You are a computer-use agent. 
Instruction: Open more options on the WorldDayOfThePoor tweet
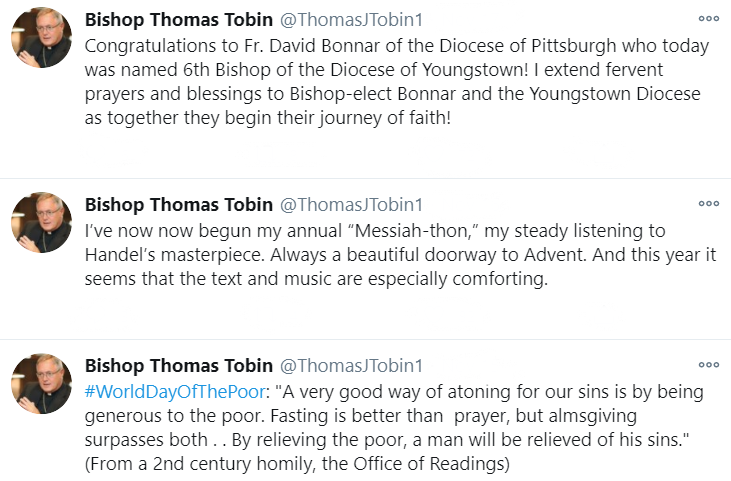click(x=709, y=365)
